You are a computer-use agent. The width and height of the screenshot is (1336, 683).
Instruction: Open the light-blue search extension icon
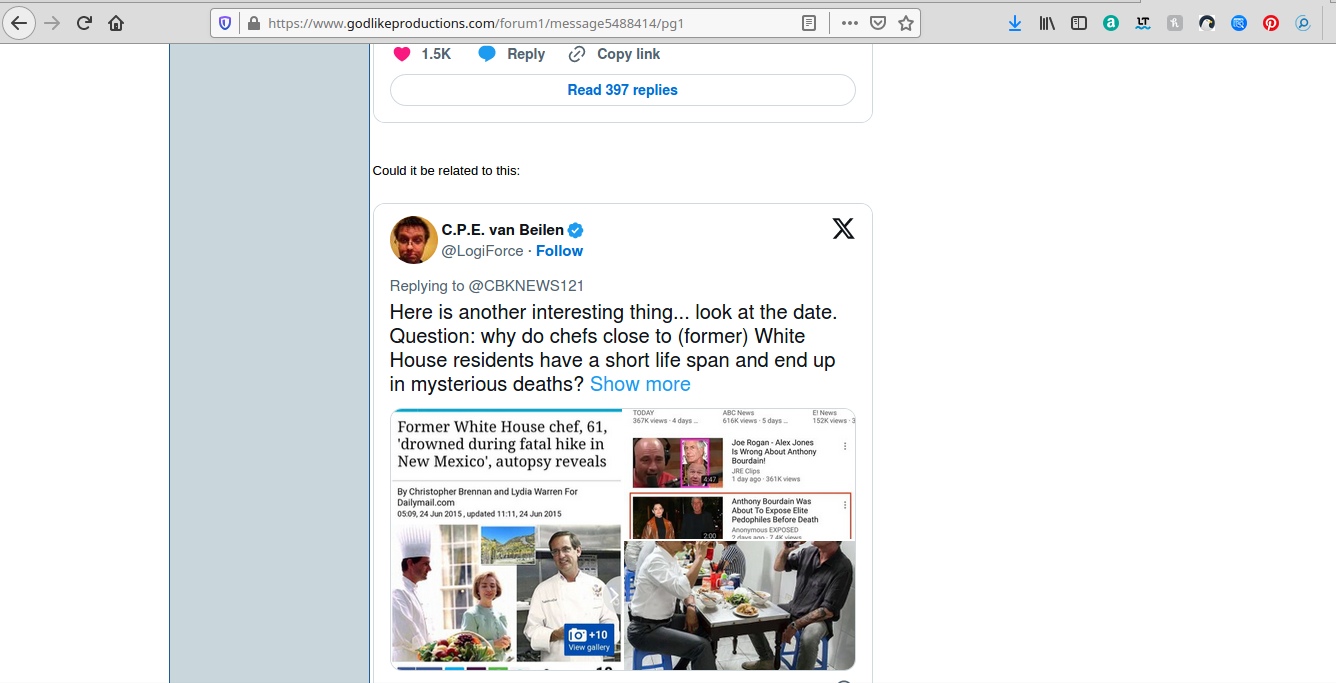1303,23
